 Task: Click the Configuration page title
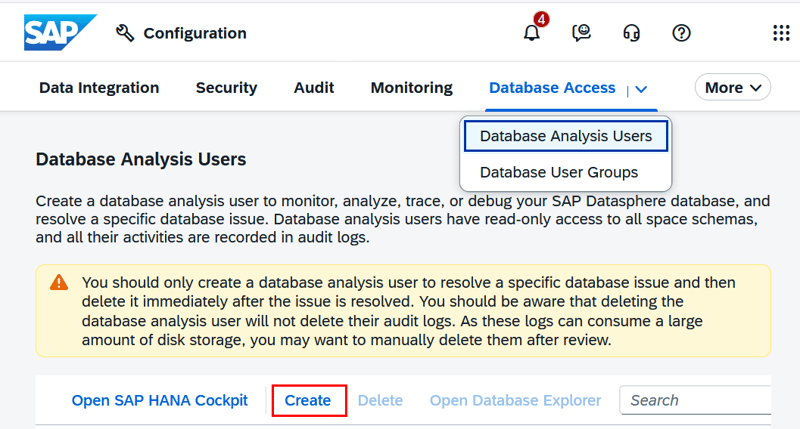tap(195, 33)
